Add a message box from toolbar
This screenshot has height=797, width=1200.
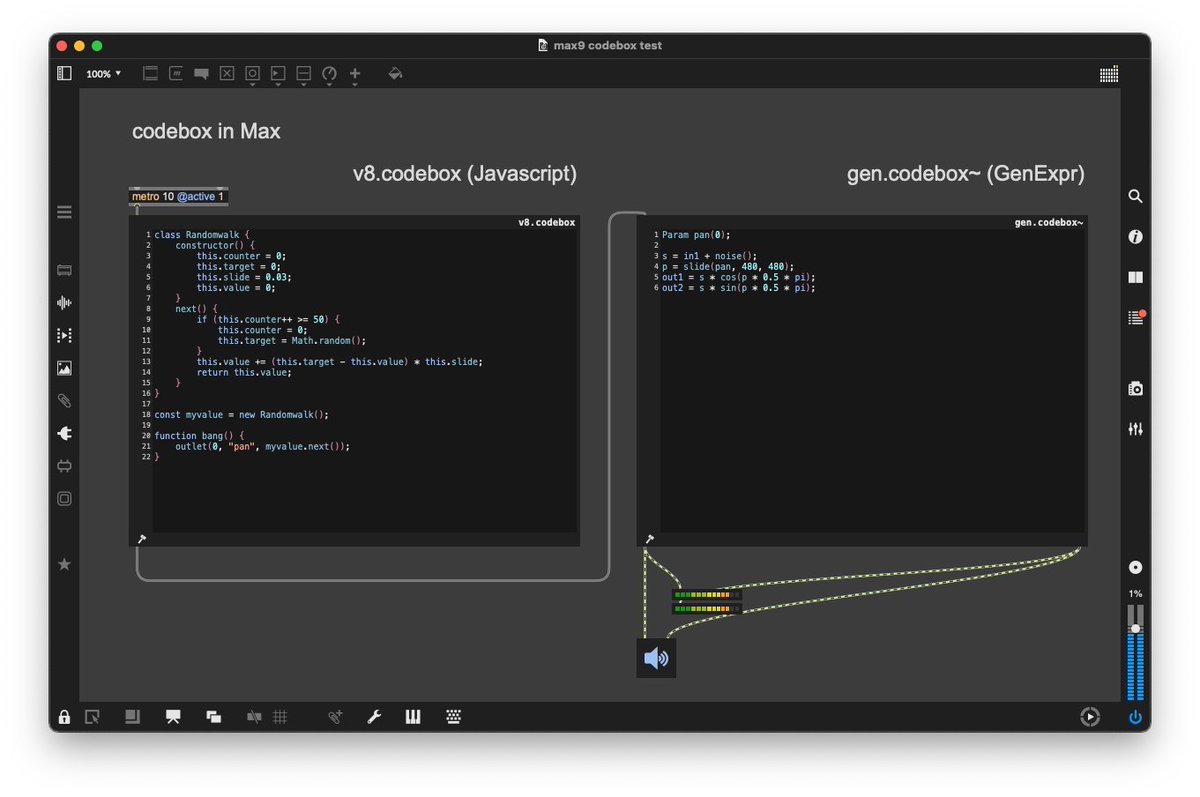click(x=176, y=73)
